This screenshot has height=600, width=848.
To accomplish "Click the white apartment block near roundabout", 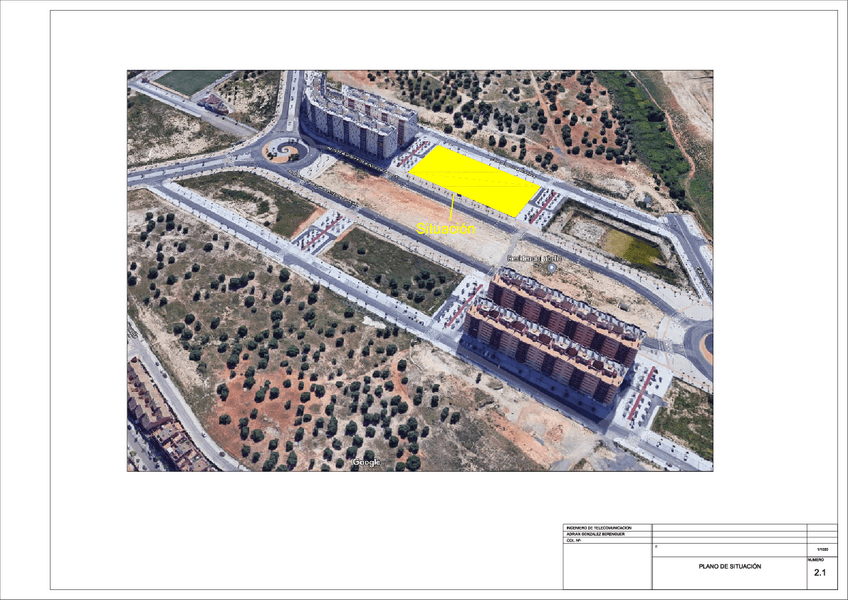I will click(357, 117).
